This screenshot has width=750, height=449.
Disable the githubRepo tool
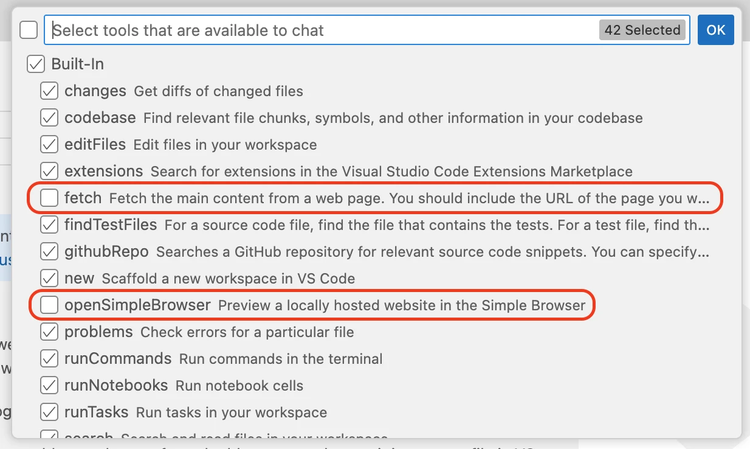[49, 251]
